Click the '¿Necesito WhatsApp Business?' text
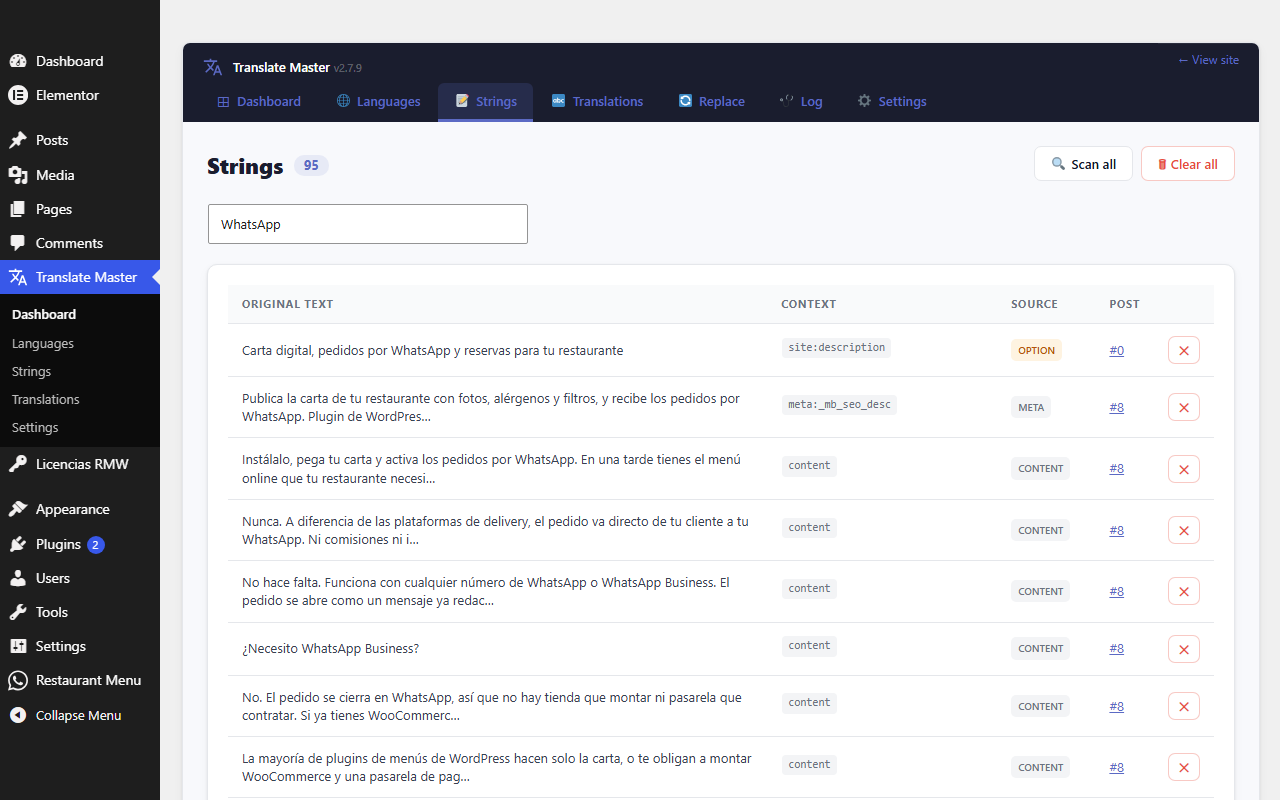Screen dimensions: 1280x800 (331, 649)
